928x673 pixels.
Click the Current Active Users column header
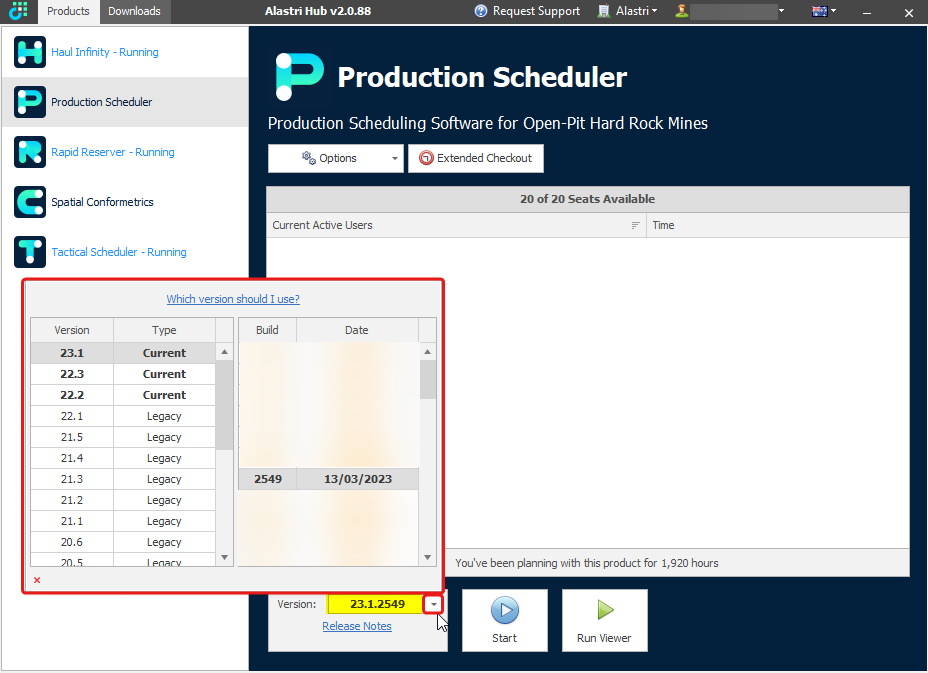coord(456,225)
